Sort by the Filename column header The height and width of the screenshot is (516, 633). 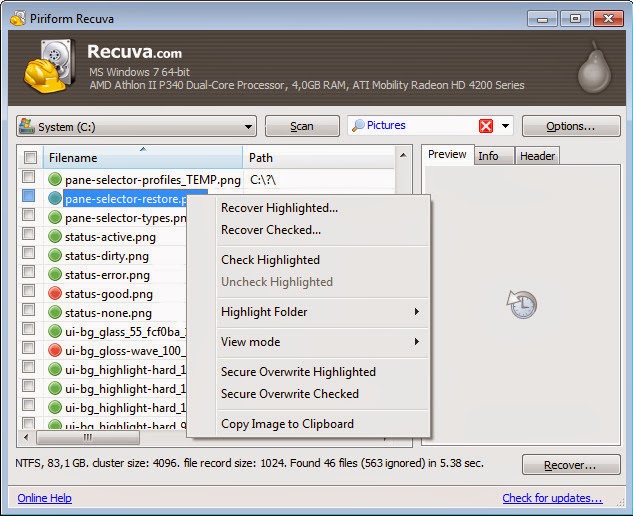tap(143, 157)
